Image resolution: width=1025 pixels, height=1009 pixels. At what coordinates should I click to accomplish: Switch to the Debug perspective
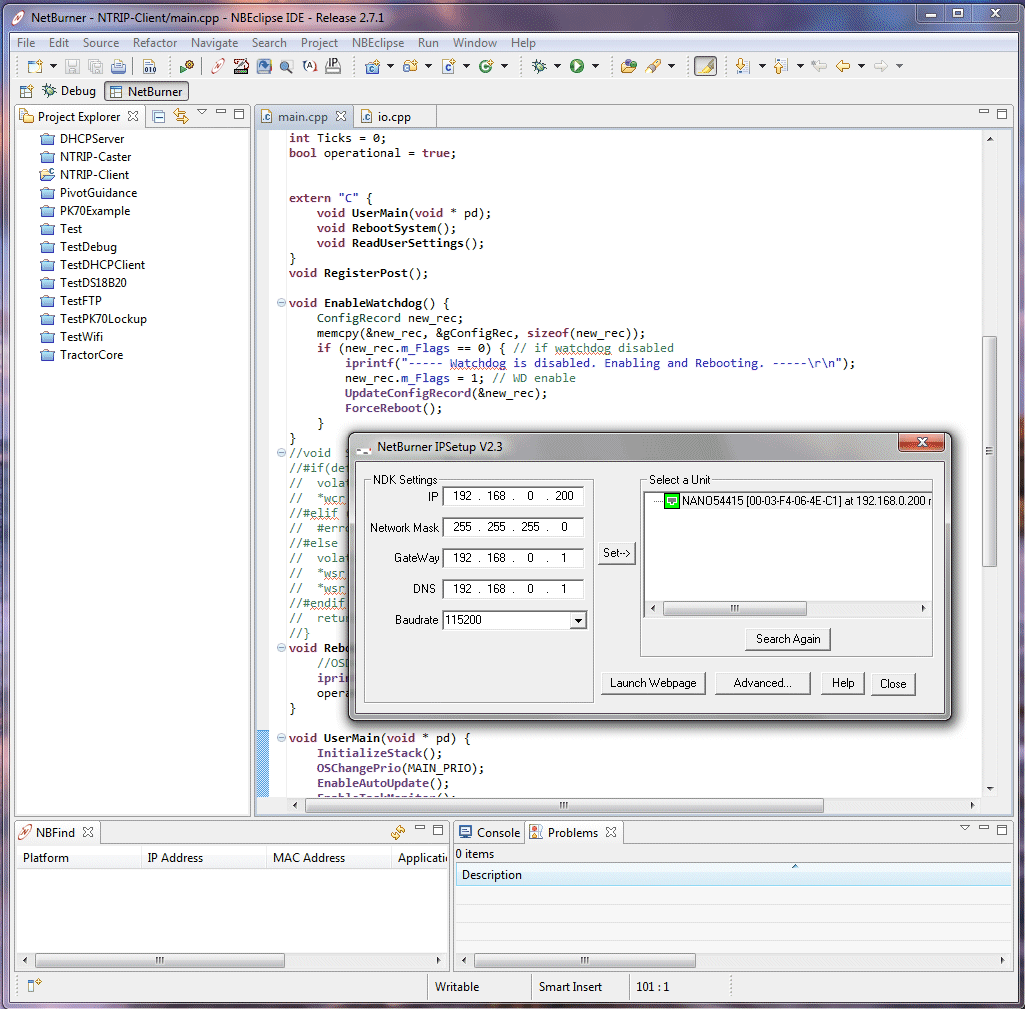point(69,91)
